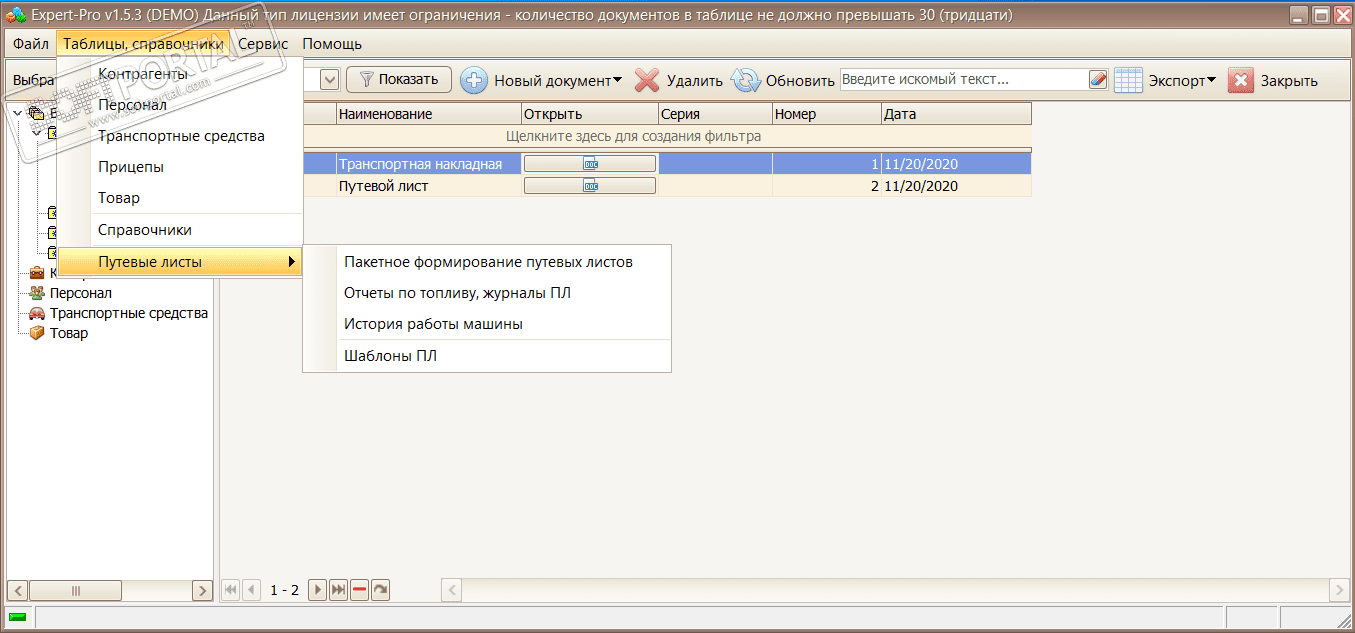The height and width of the screenshot is (633, 1355).
Task: Click the Обновить refresh arrows icon
Action: (746, 81)
